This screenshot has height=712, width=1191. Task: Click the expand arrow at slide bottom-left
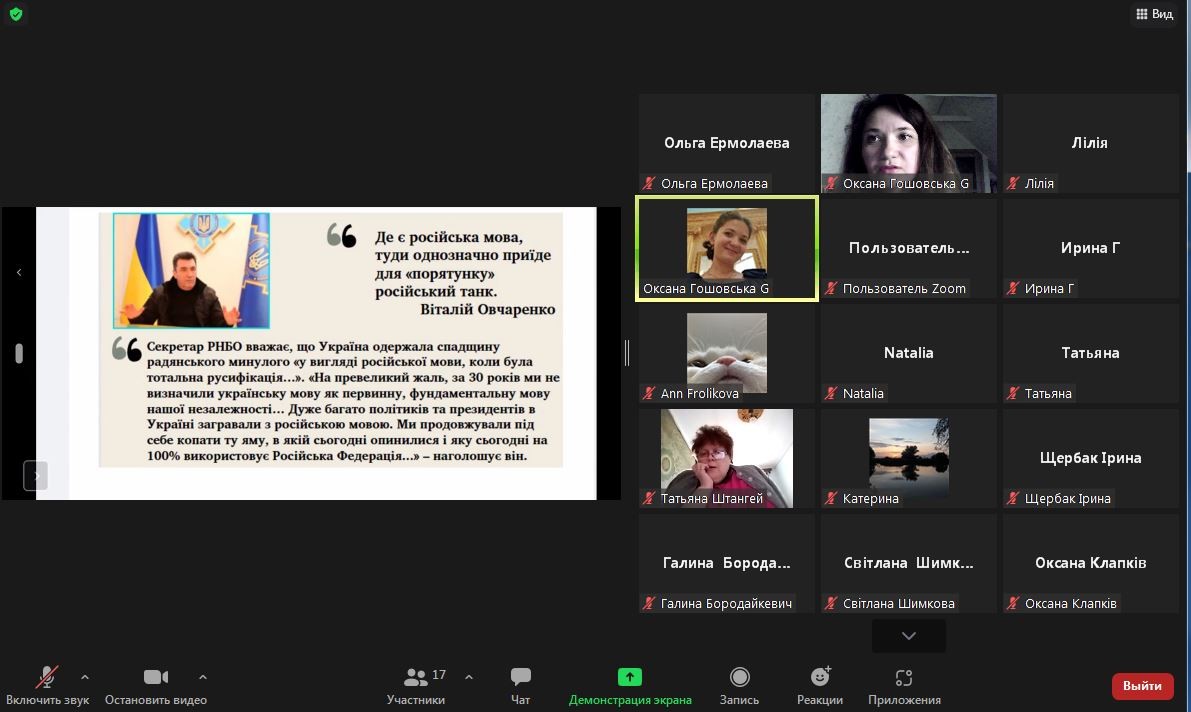[35, 475]
